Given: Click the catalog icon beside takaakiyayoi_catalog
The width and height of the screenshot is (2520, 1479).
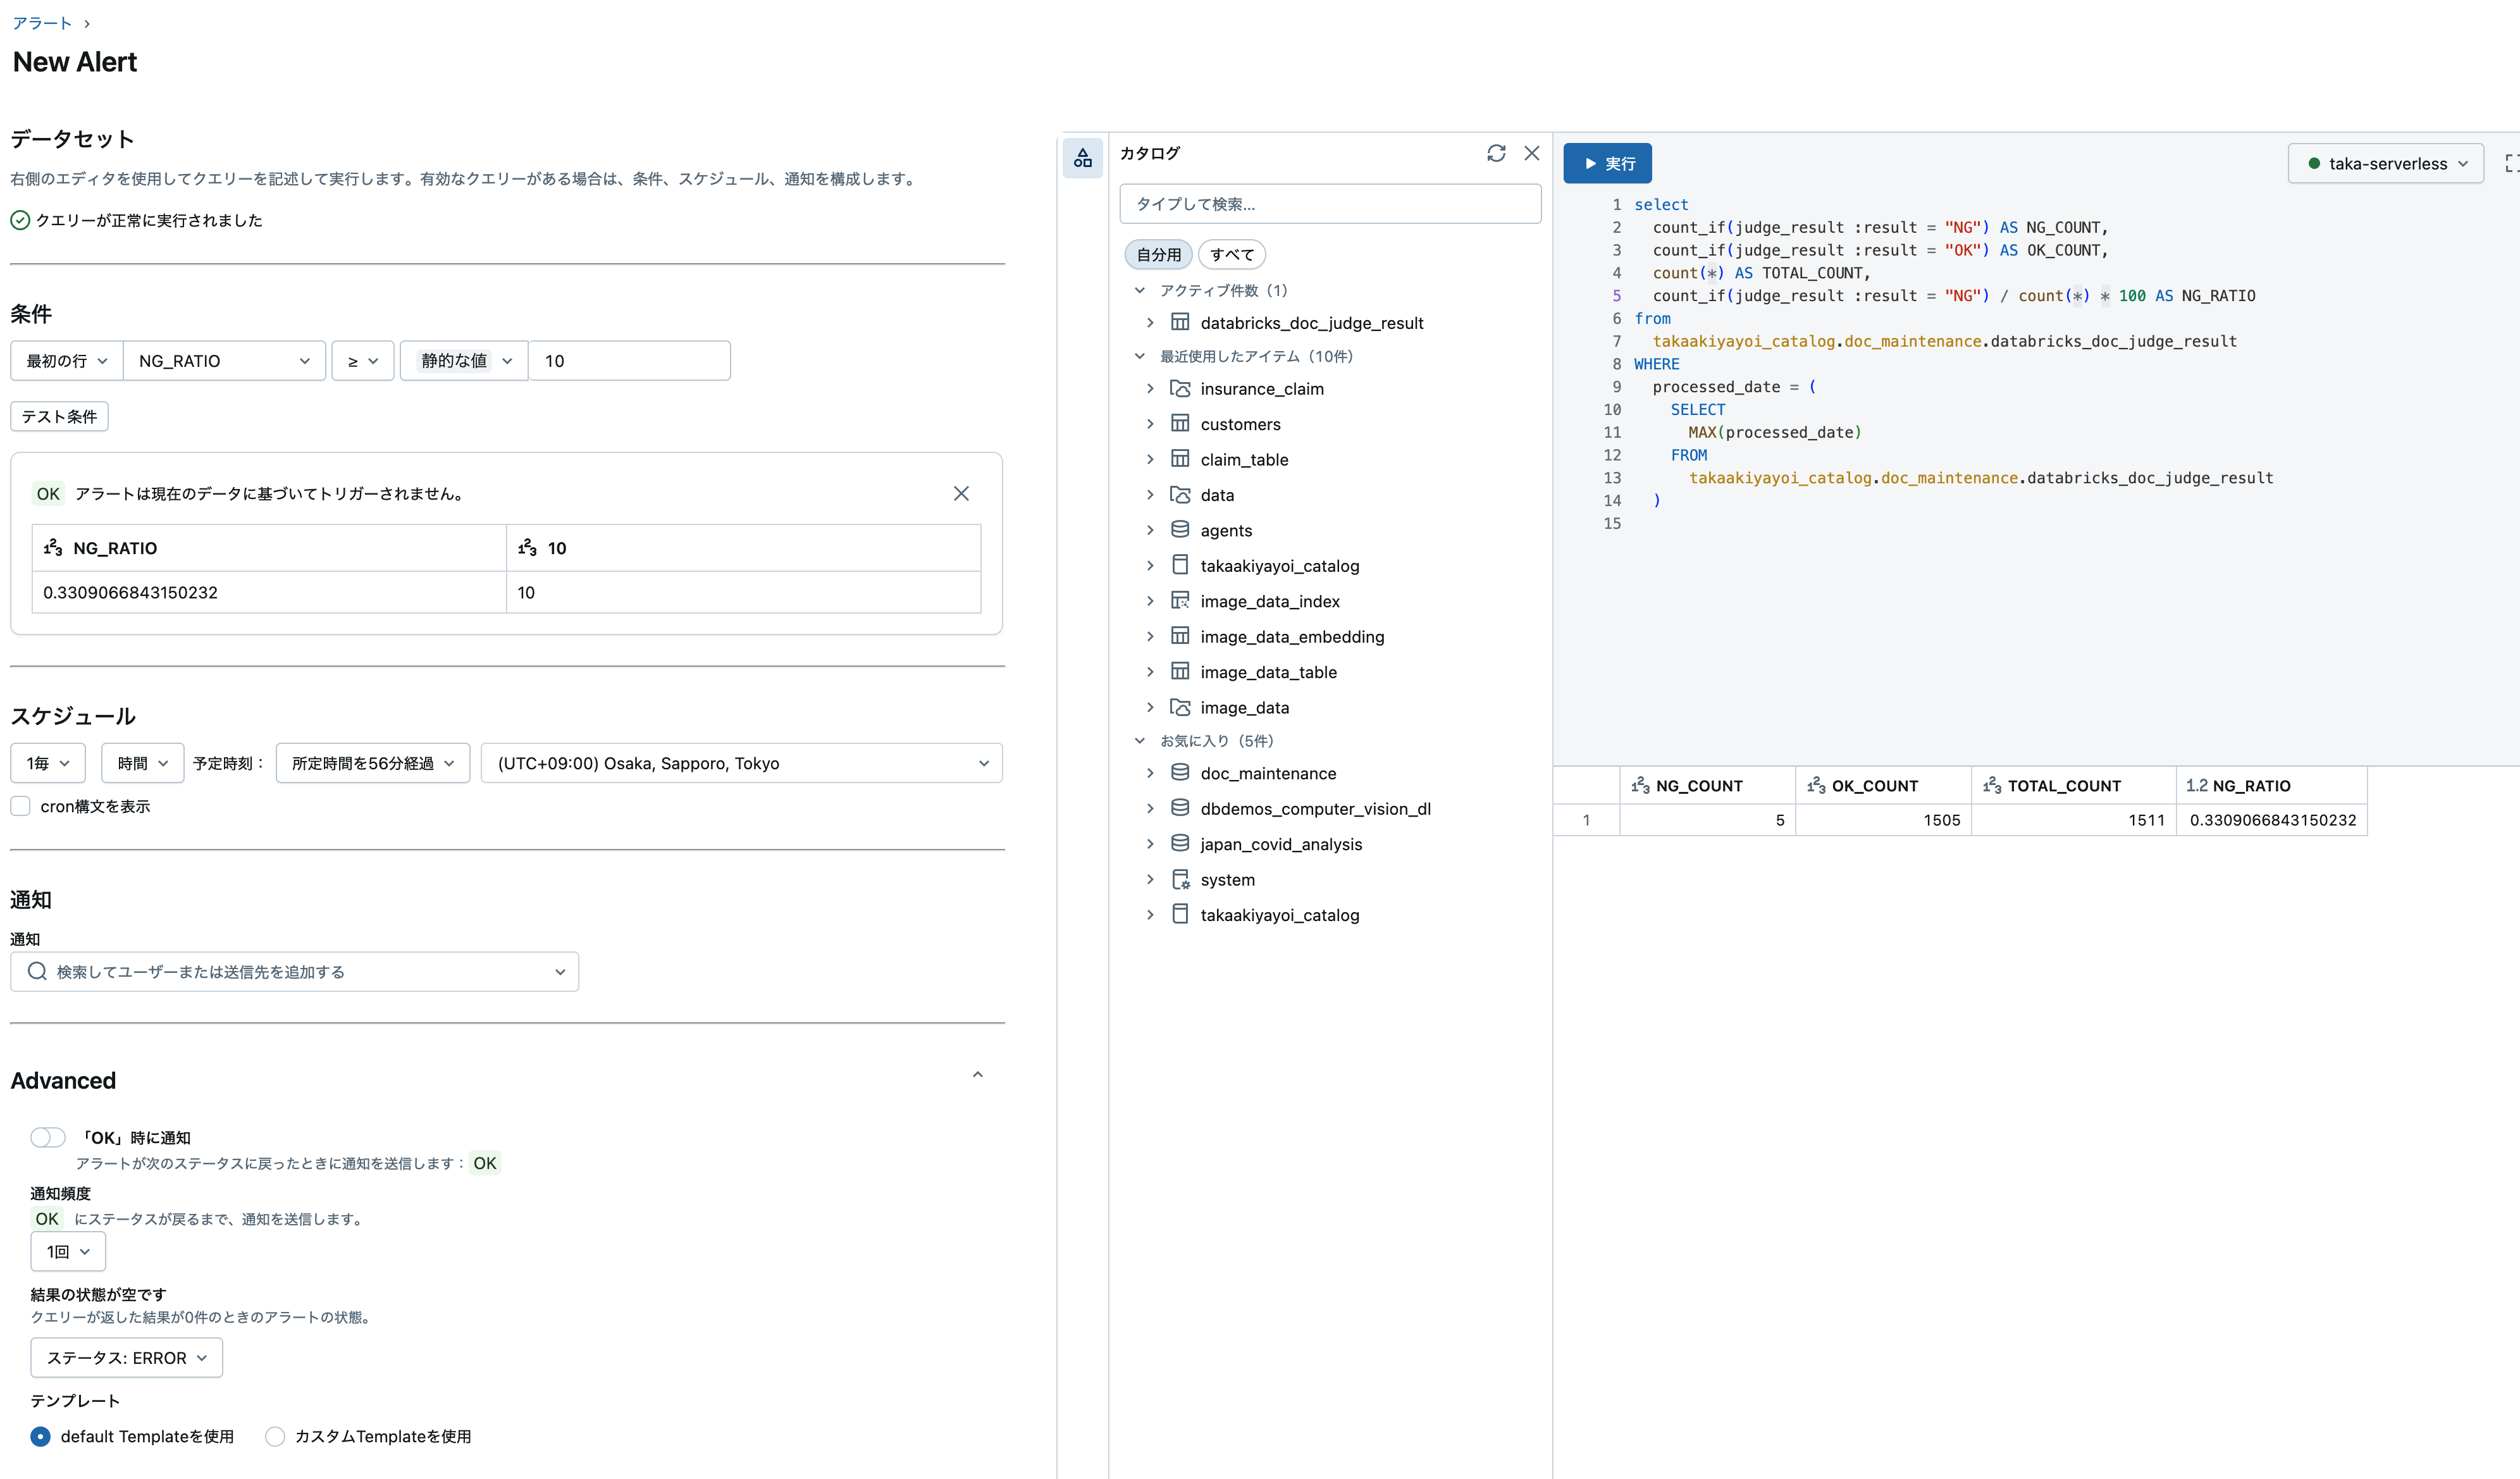Looking at the screenshot, I should (1180, 565).
